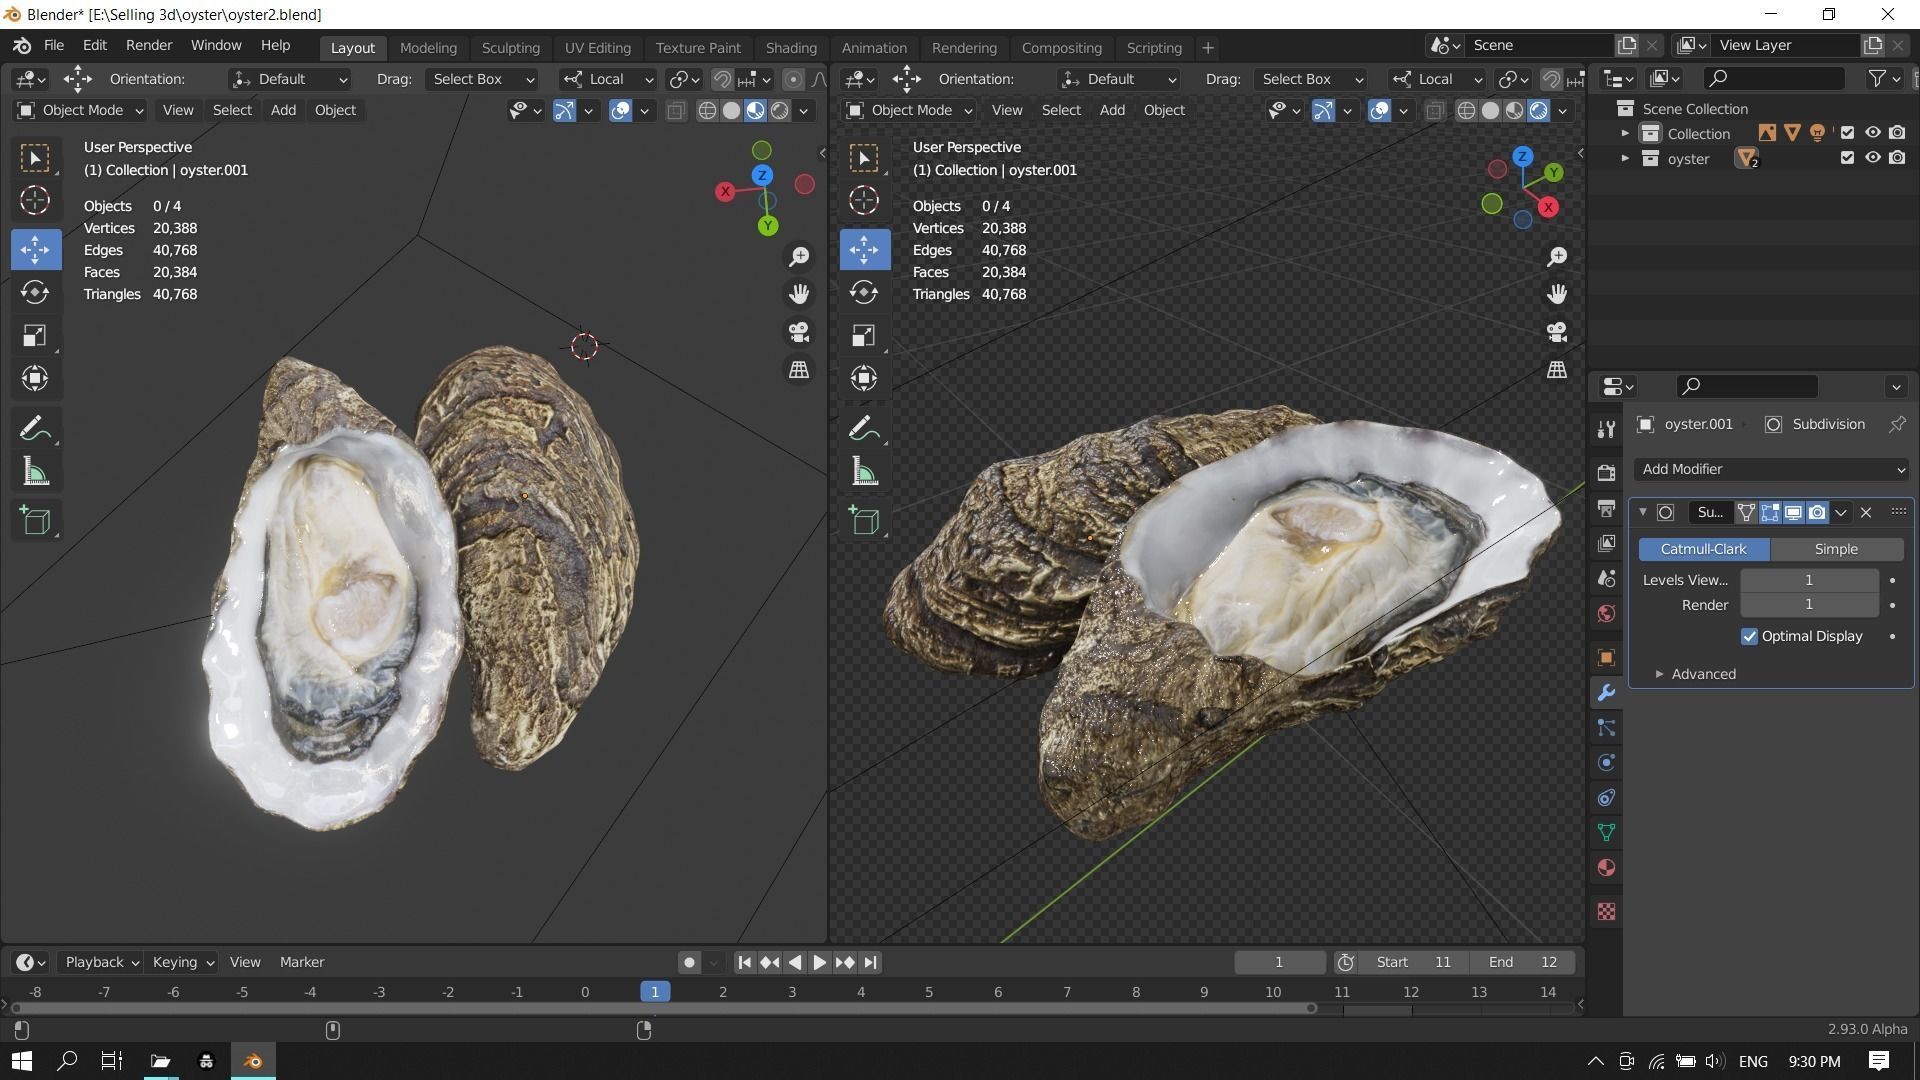Click the timeline End frame field
The height and width of the screenshot is (1080, 1920).
tap(1523, 962)
